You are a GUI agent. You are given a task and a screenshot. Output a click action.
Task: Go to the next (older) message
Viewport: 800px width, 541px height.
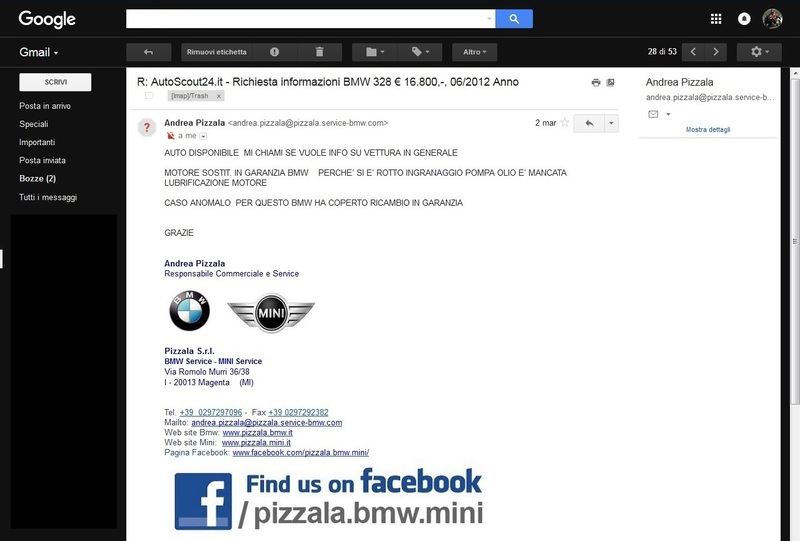[715, 52]
